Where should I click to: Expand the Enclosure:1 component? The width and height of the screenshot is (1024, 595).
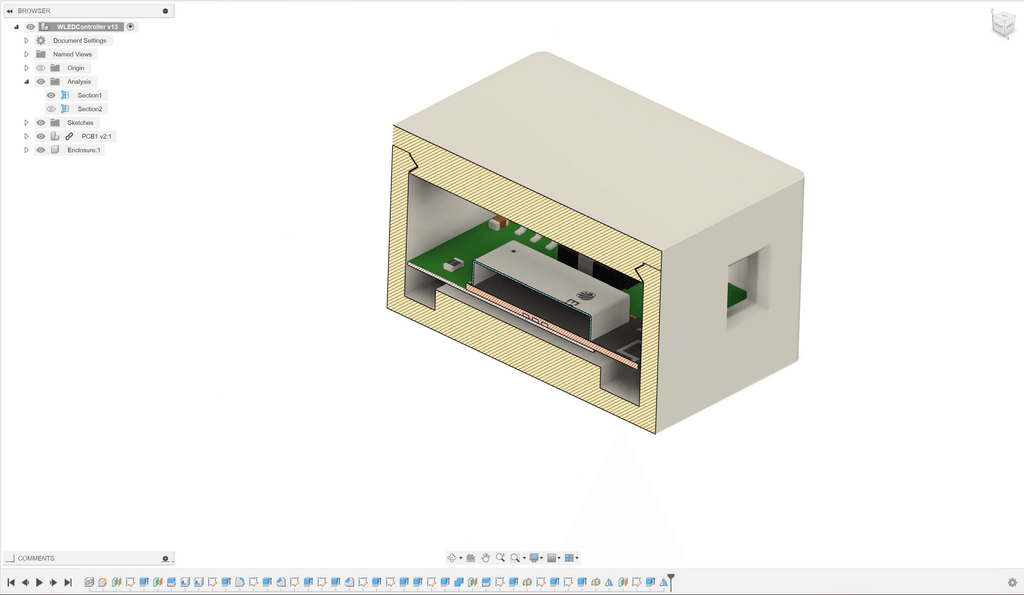(x=27, y=150)
